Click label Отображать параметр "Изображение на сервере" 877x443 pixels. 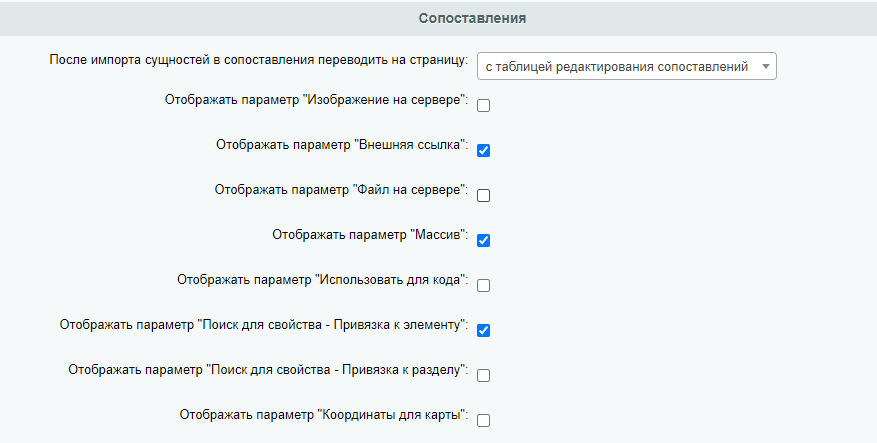pyautogui.click(x=317, y=100)
